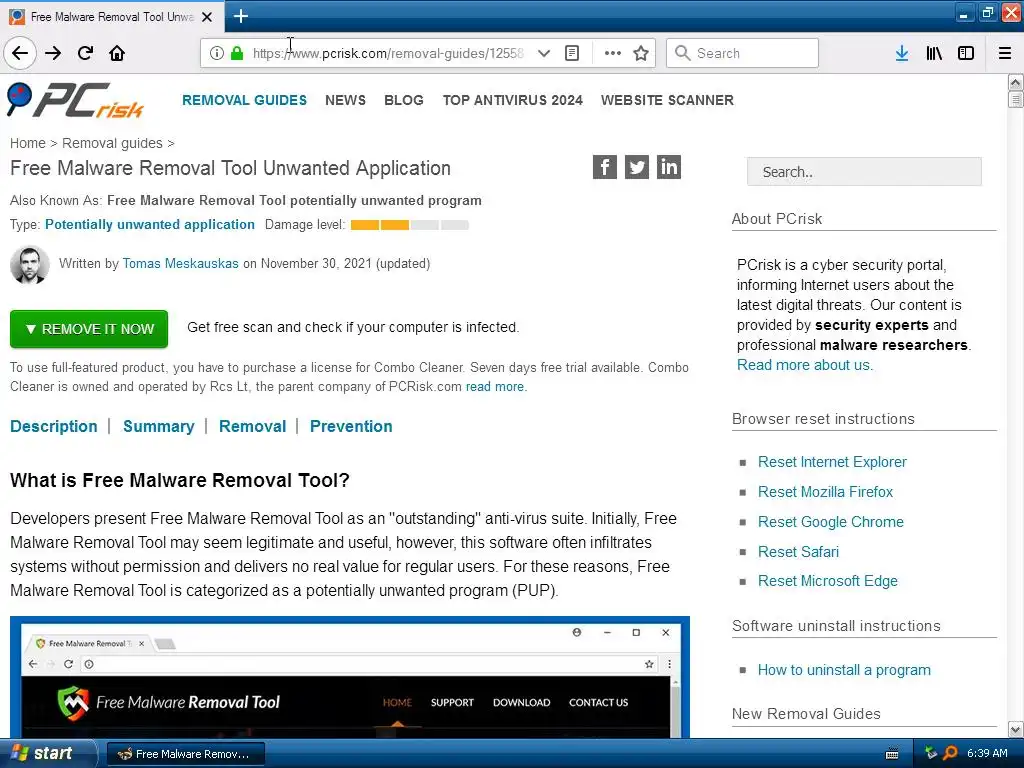Viewport: 1024px width, 768px height.
Task: Open the Firefox home page icon
Action: [x=117, y=53]
